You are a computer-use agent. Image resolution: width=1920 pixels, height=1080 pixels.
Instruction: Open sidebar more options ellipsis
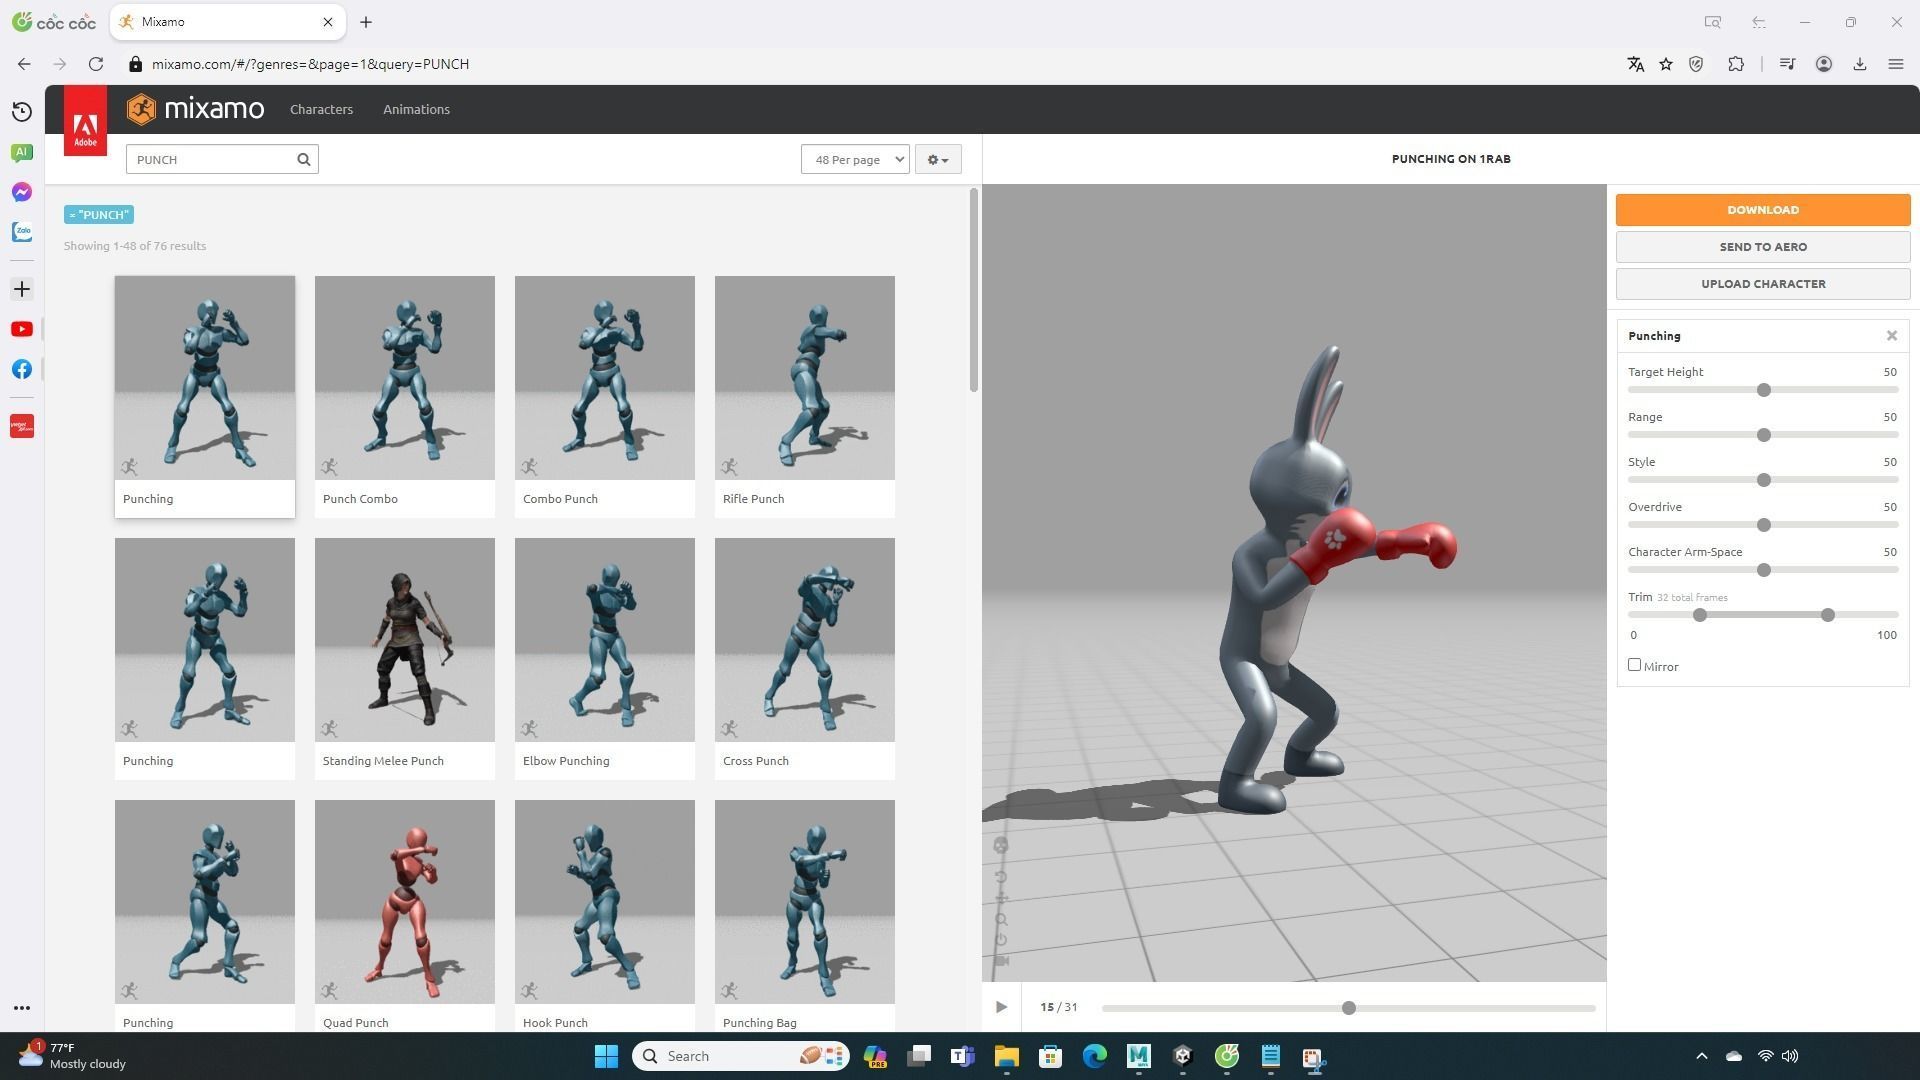(22, 1008)
